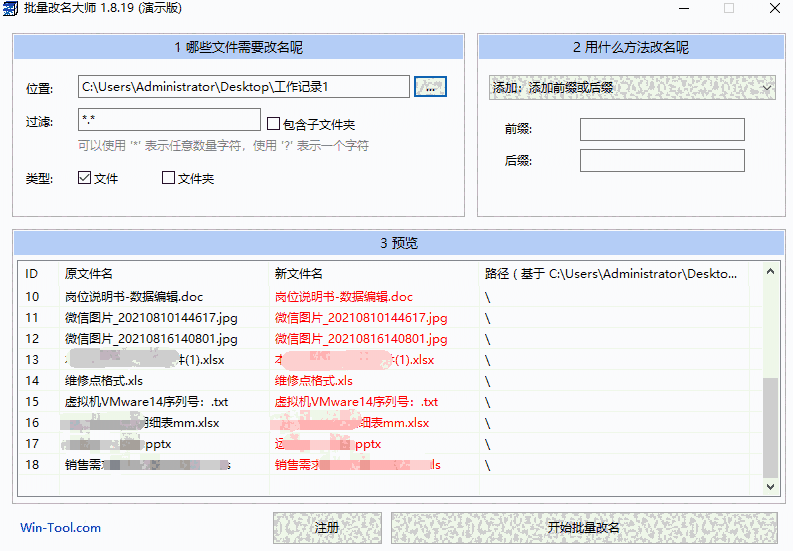Click the 注册 register button
This screenshot has width=793, height=551.
[327, 528]
